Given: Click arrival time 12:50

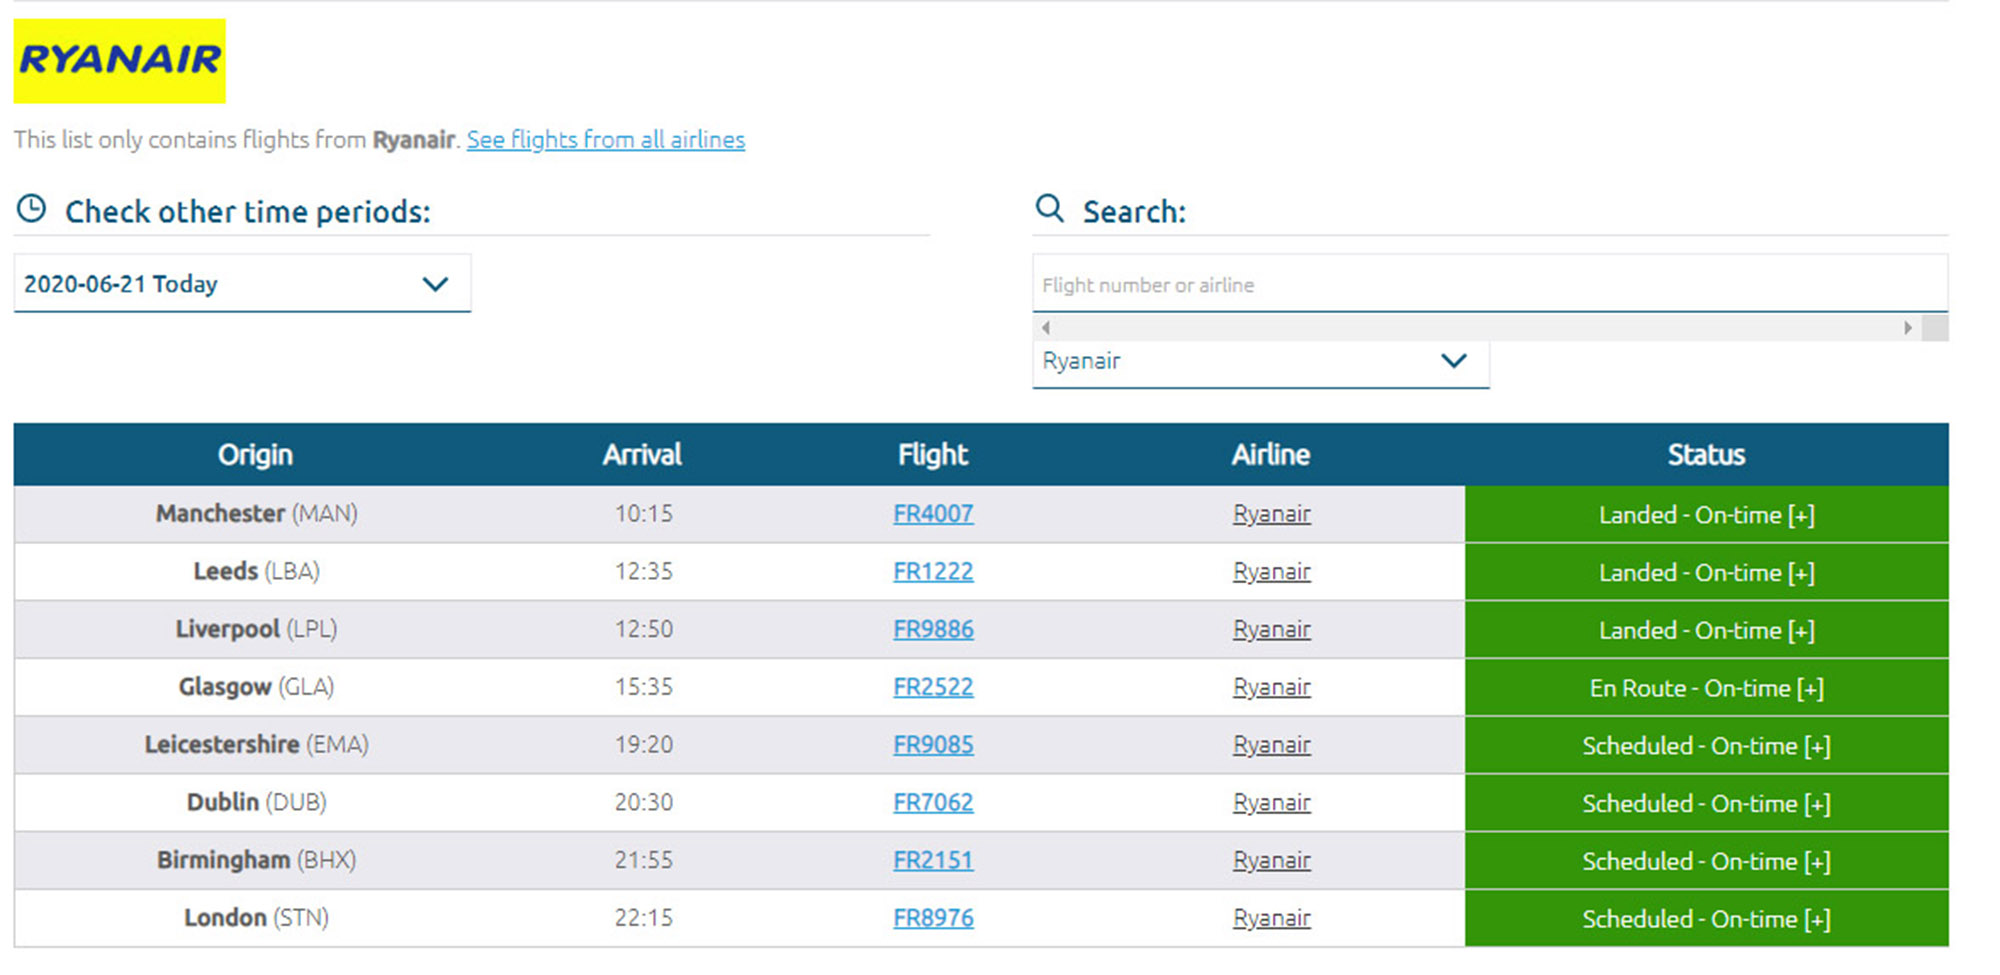Looking at the screenshot, I should 643,629.
